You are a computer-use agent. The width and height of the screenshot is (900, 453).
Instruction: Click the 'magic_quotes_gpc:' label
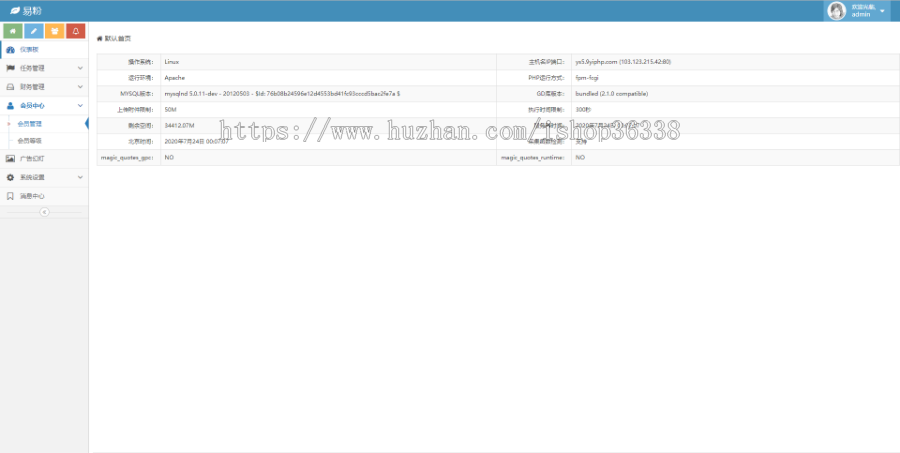[127, 157]
